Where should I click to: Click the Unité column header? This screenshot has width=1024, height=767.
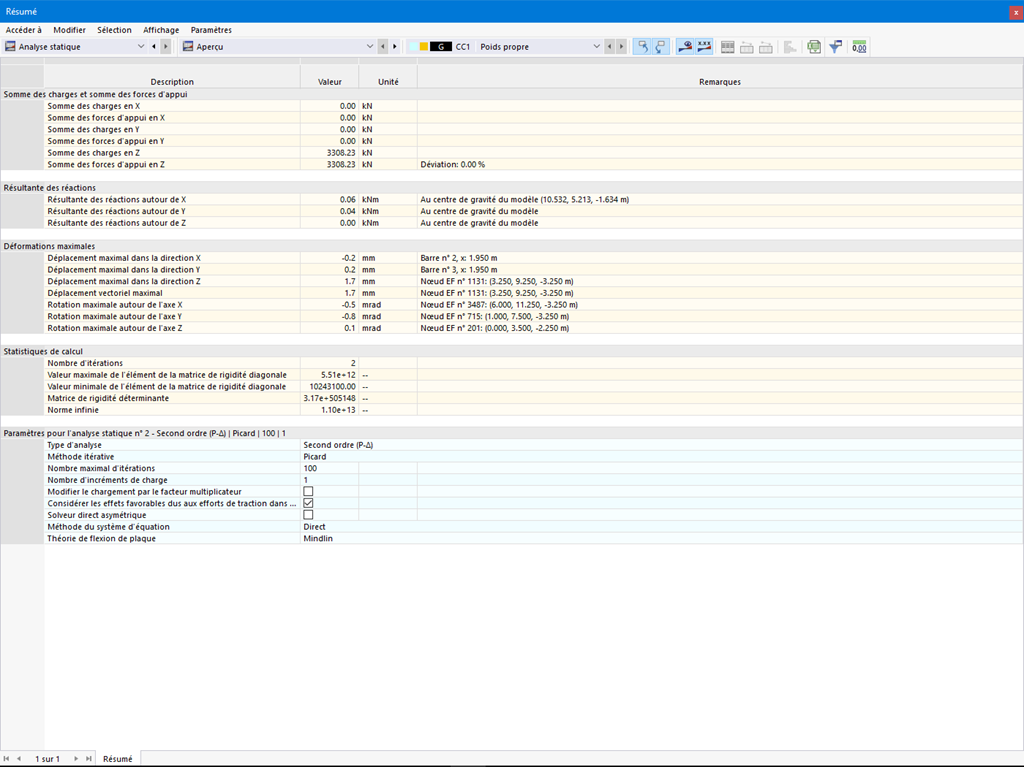tap(388, 82)
